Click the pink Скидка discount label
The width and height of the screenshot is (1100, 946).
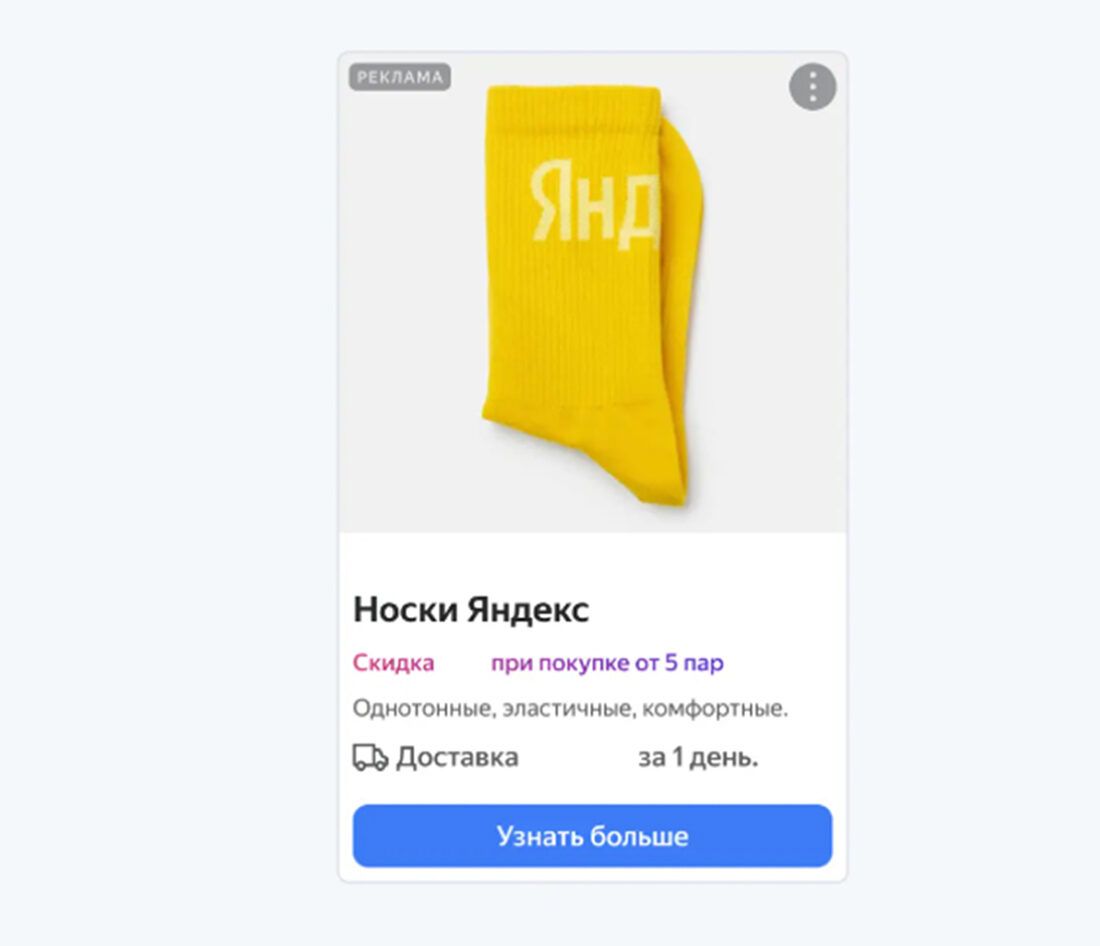(394, 662)
